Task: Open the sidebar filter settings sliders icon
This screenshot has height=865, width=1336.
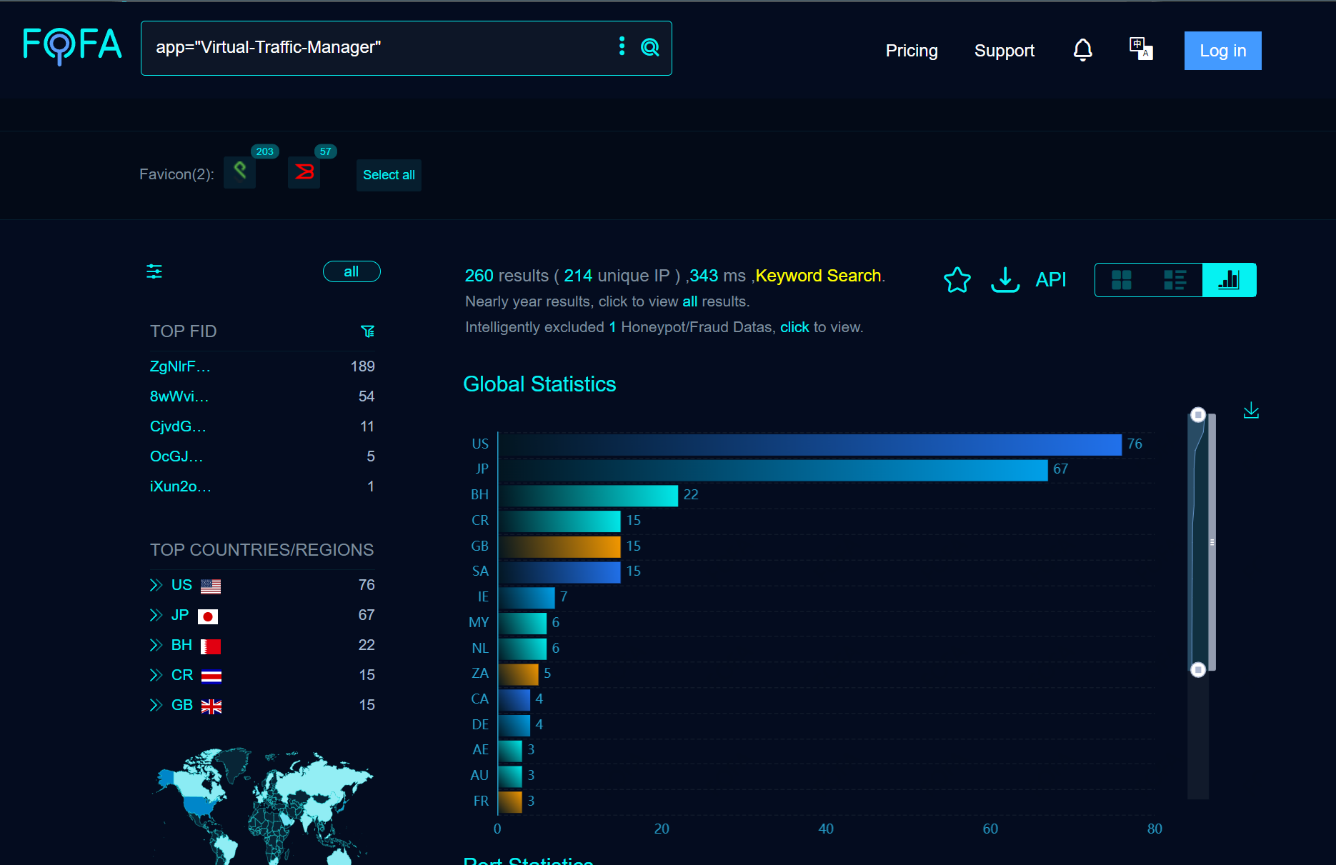Action: pos(154,271)
